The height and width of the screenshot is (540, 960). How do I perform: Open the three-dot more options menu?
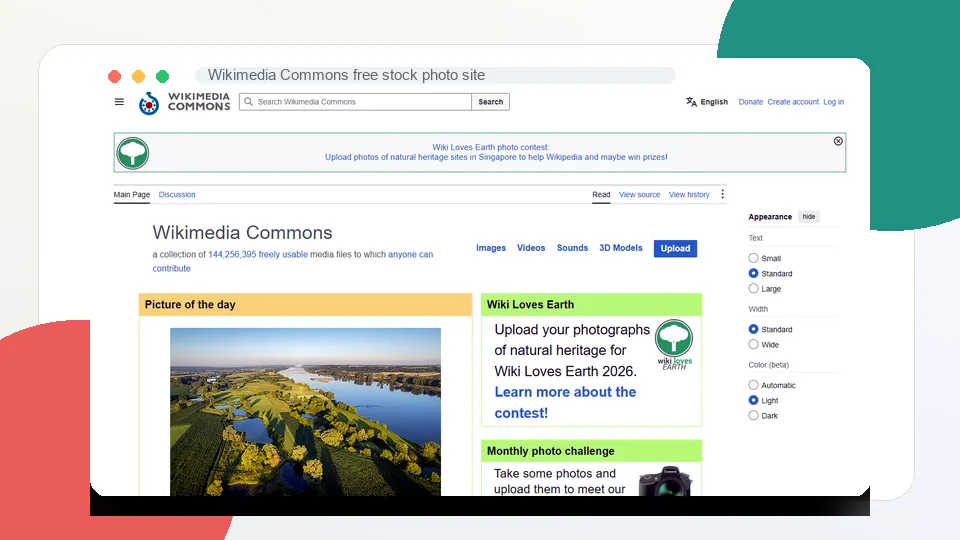[722, 194]
